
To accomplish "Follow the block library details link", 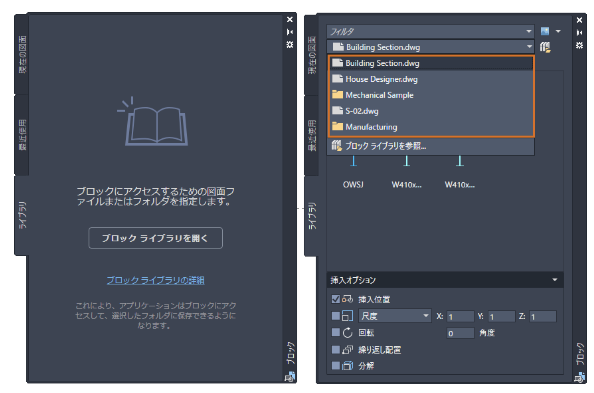I will click(155, 280).
